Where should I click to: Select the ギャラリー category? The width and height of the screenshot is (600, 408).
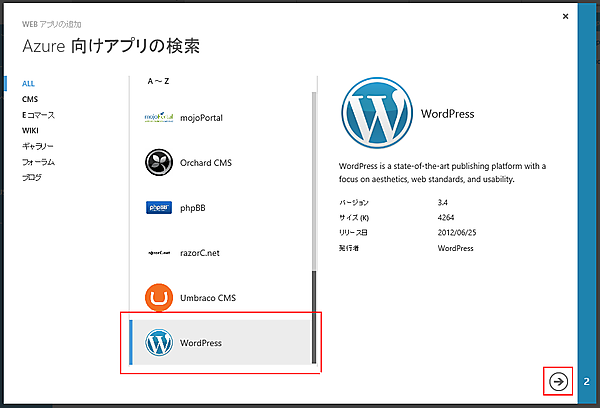pyautogui.click(x=38, y=146)
